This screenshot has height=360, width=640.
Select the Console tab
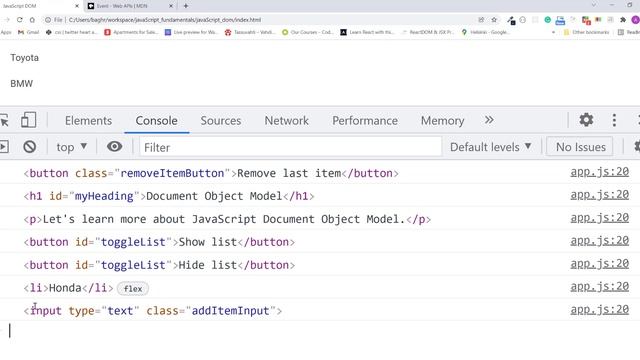[x=156, y=121]
